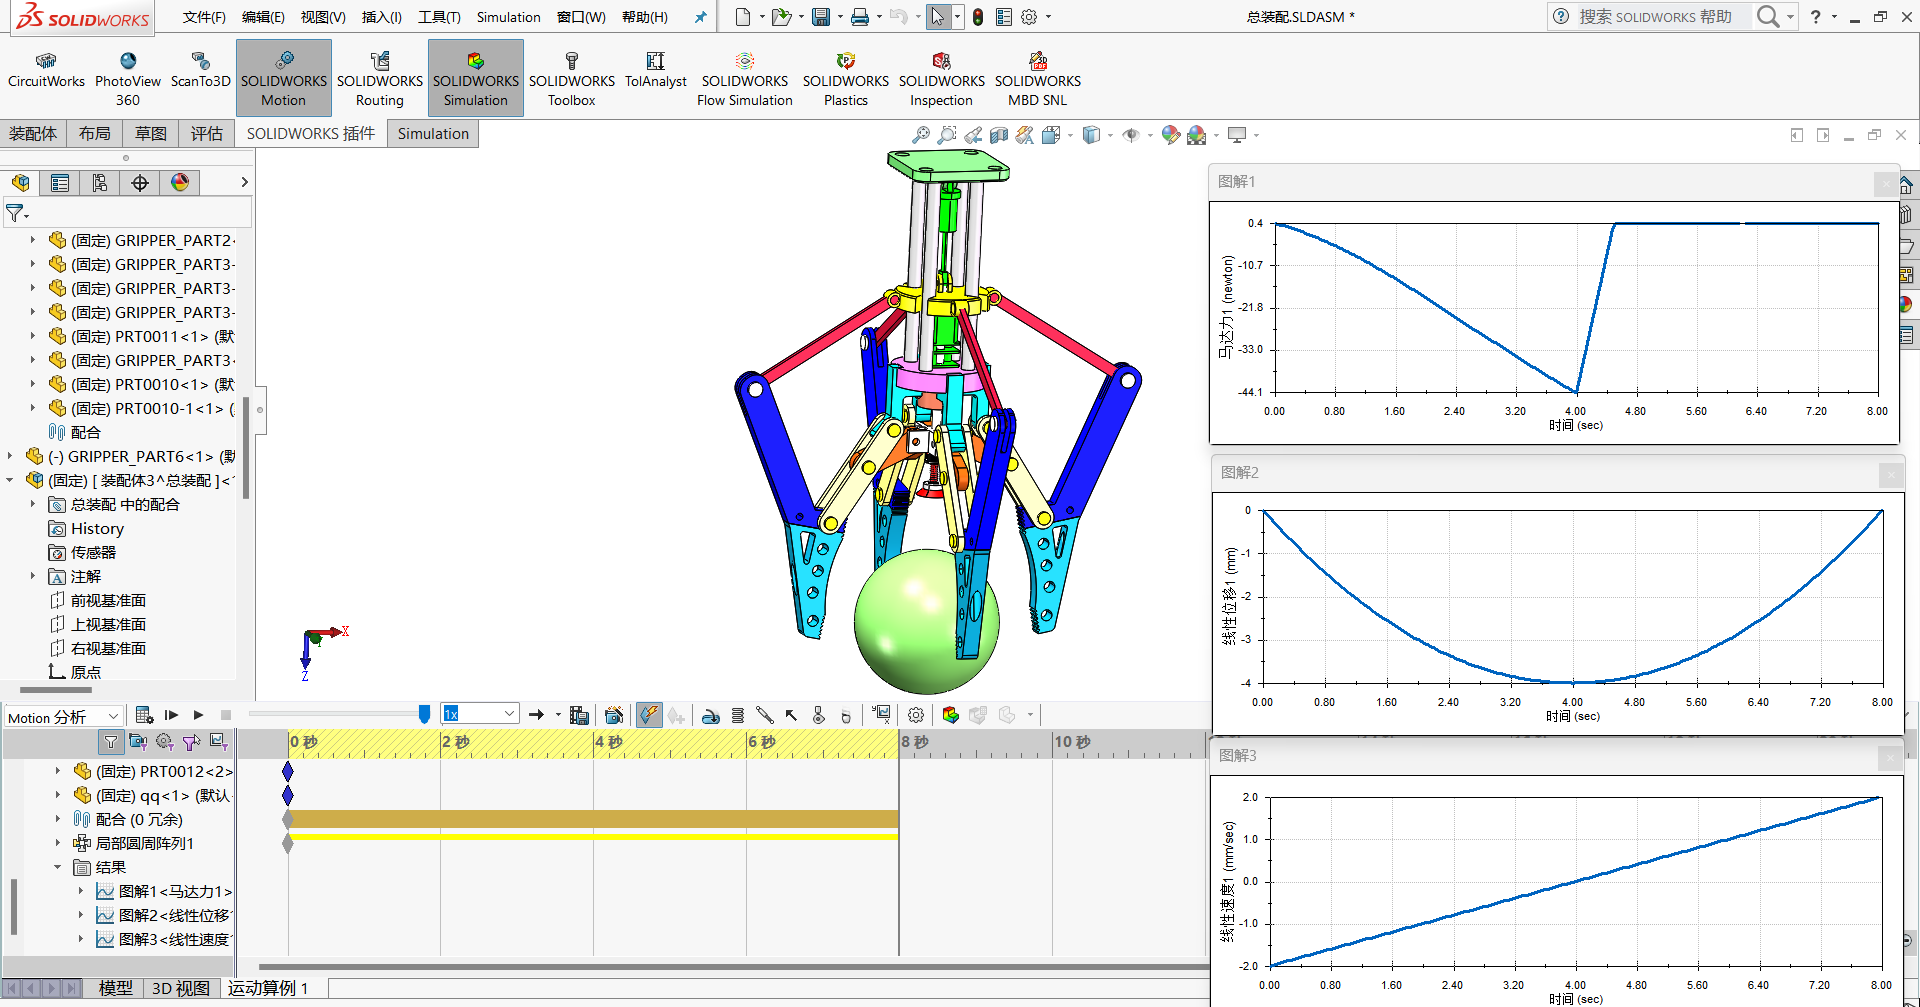Click the 运动算例 1 tab
The height and width of the screenshot is (1007, 1920).
(268, 988)
